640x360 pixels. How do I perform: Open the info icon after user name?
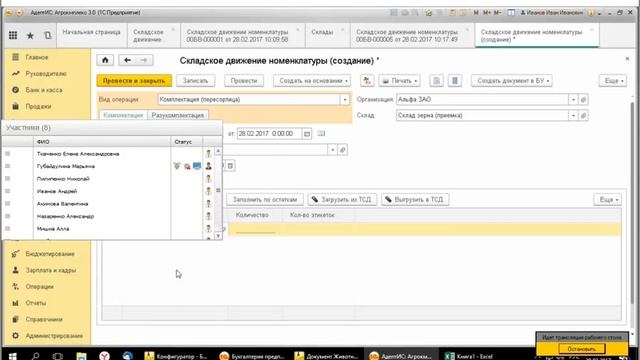coord(590,13)
